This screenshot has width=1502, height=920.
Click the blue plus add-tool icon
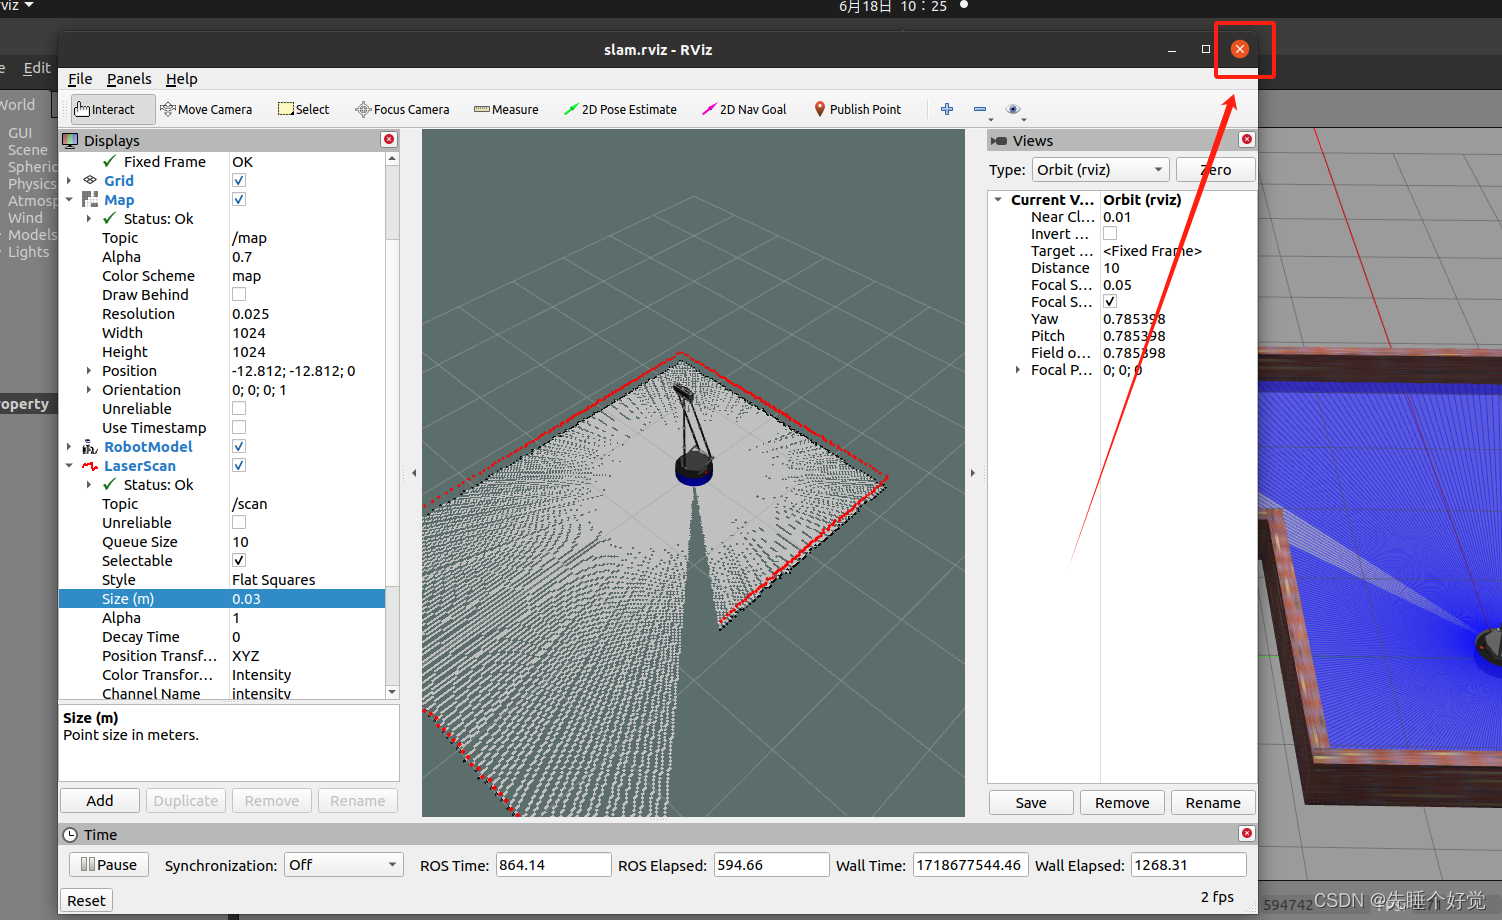(x=947, y=109)
